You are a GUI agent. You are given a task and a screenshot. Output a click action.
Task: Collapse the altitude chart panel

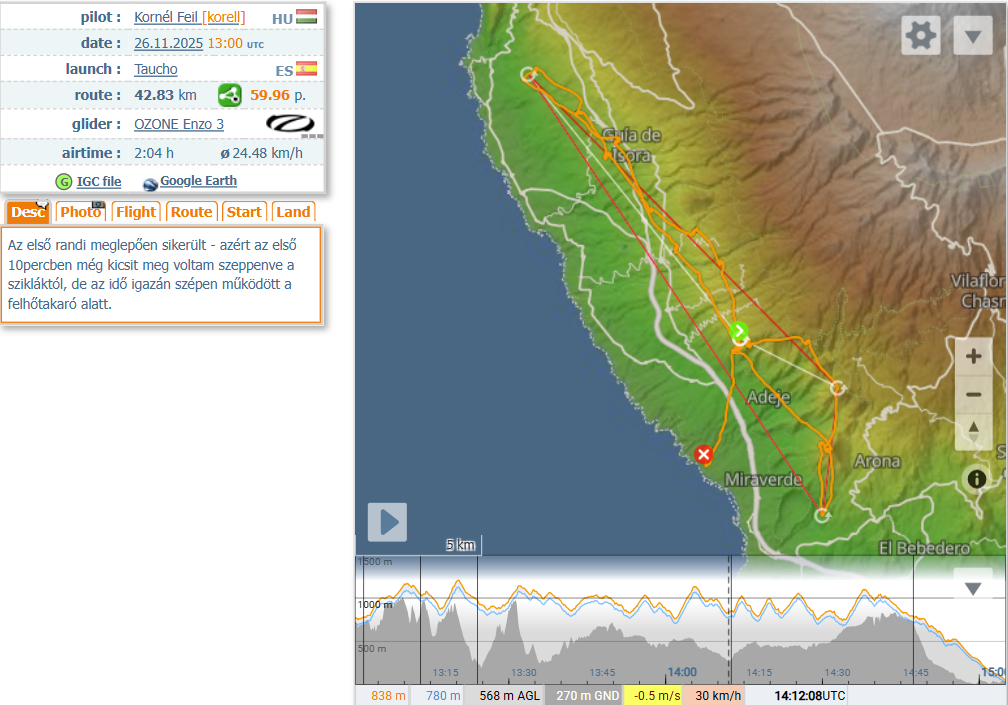(x=972, y=588)
